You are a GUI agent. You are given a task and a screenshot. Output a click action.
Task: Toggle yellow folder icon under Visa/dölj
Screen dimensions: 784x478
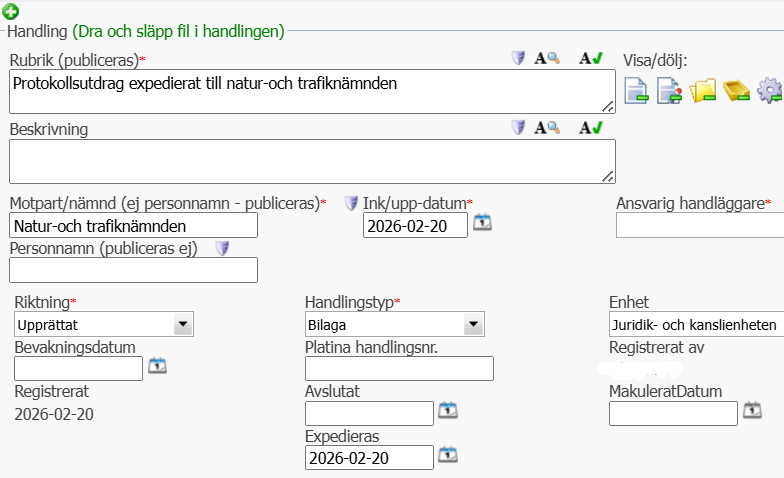[x=704, y=91]
